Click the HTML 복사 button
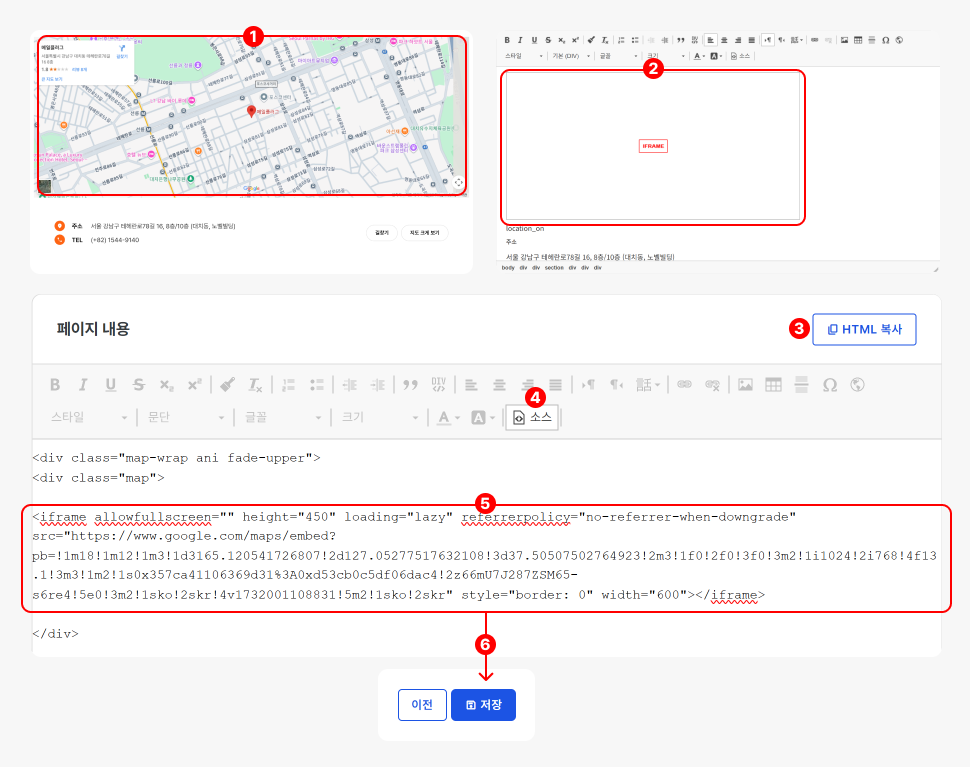The width and height of the screenshot is (970, 767). (x=864, y=329)
